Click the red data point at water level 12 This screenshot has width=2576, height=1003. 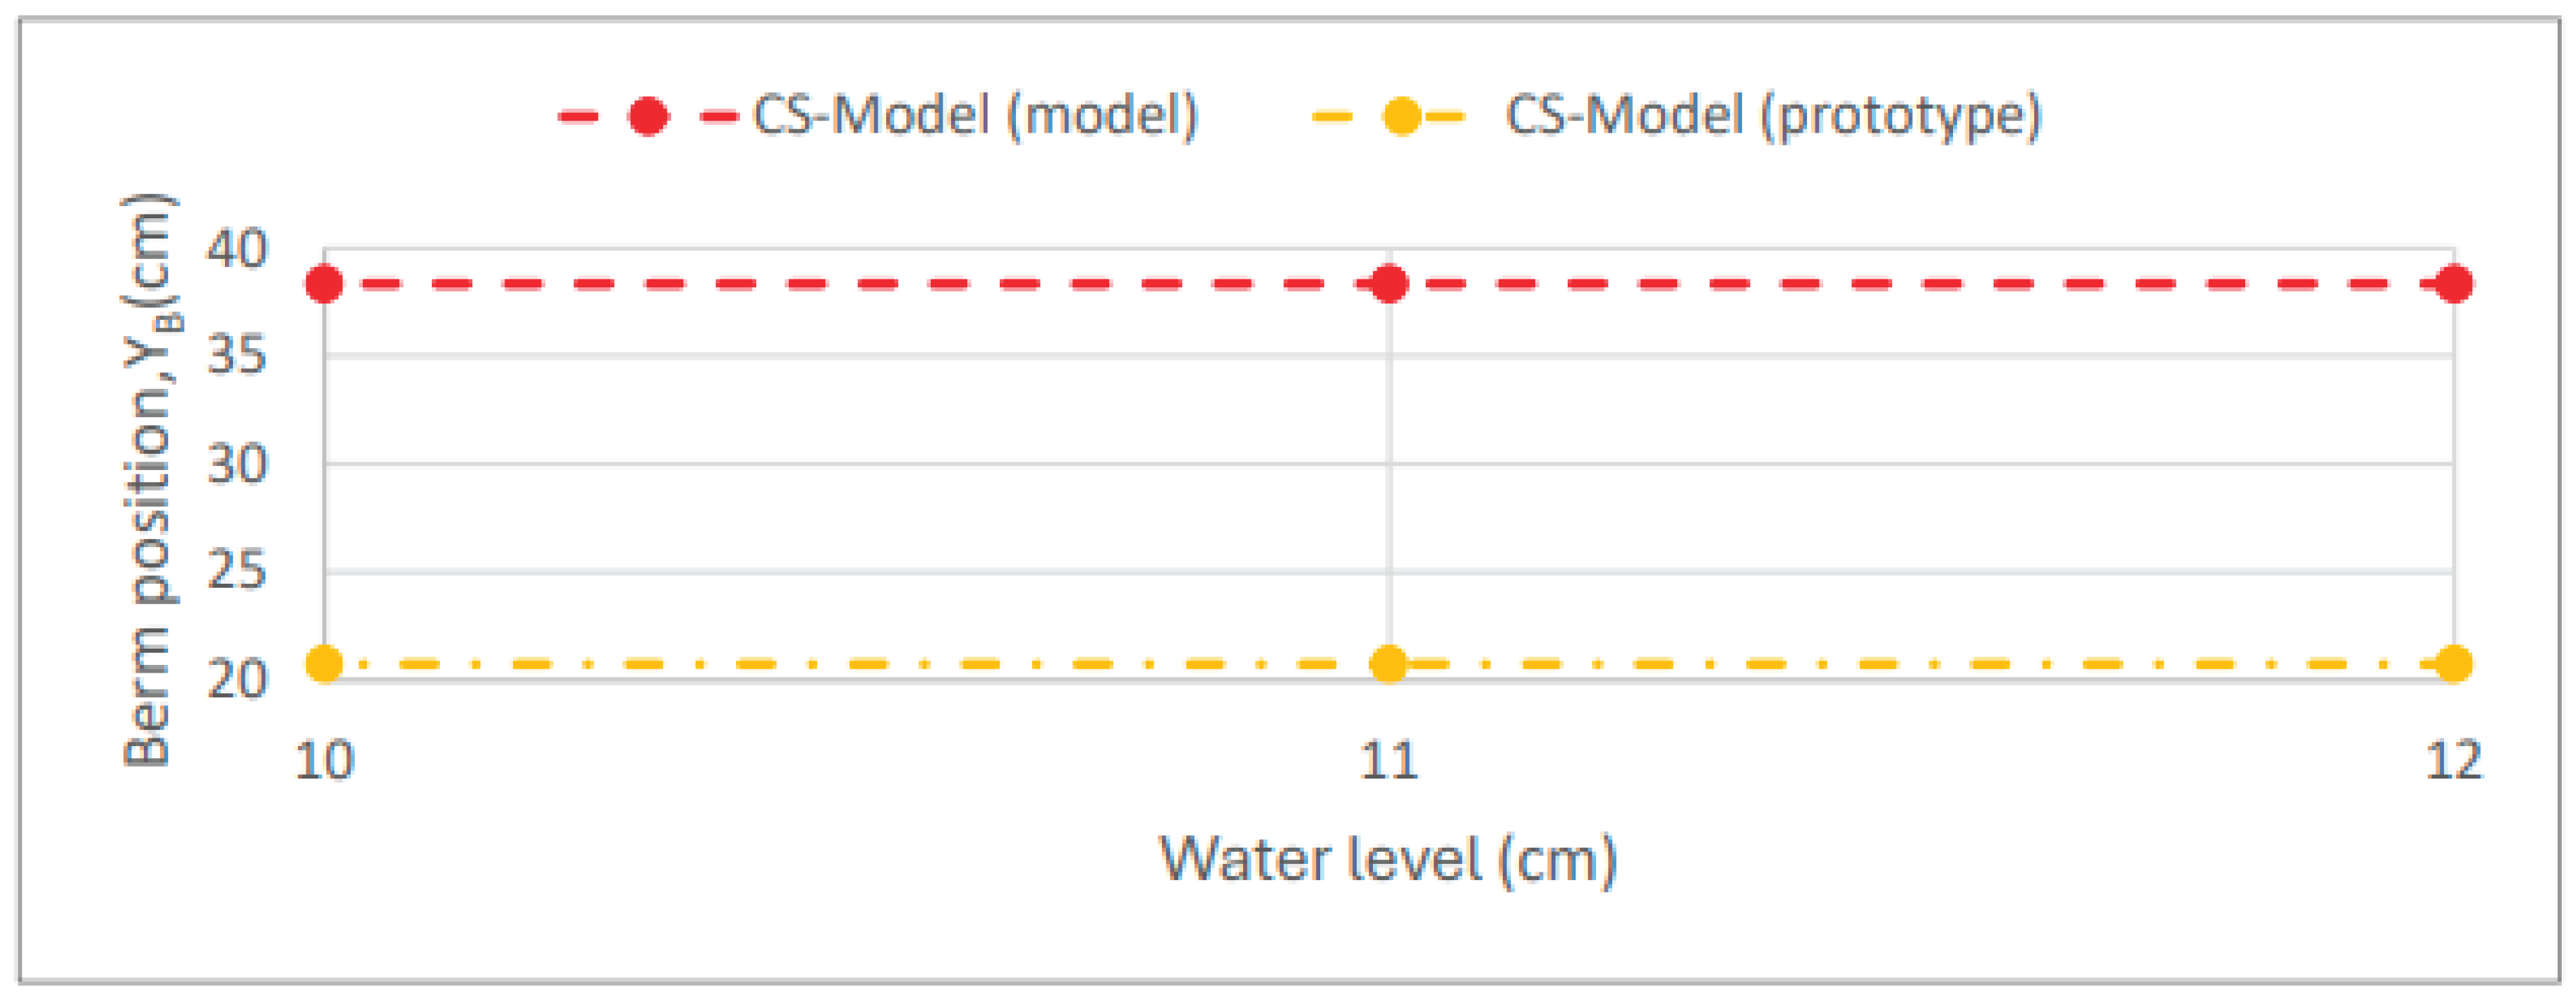coord(2454,284)
